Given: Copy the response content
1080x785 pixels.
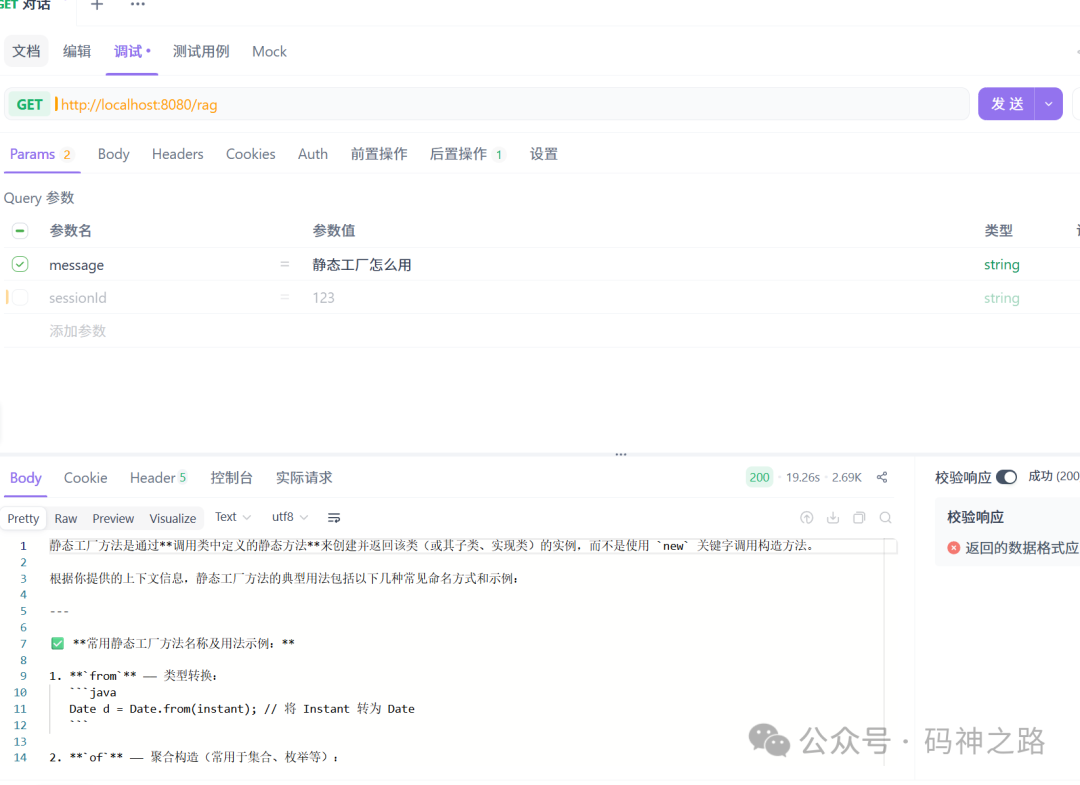Looking at the screenshot, I should pos(857,518).
